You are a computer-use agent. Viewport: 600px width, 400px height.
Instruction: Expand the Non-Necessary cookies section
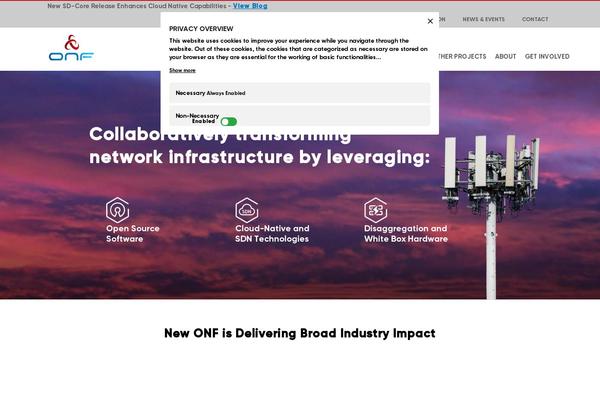[300, 116]
